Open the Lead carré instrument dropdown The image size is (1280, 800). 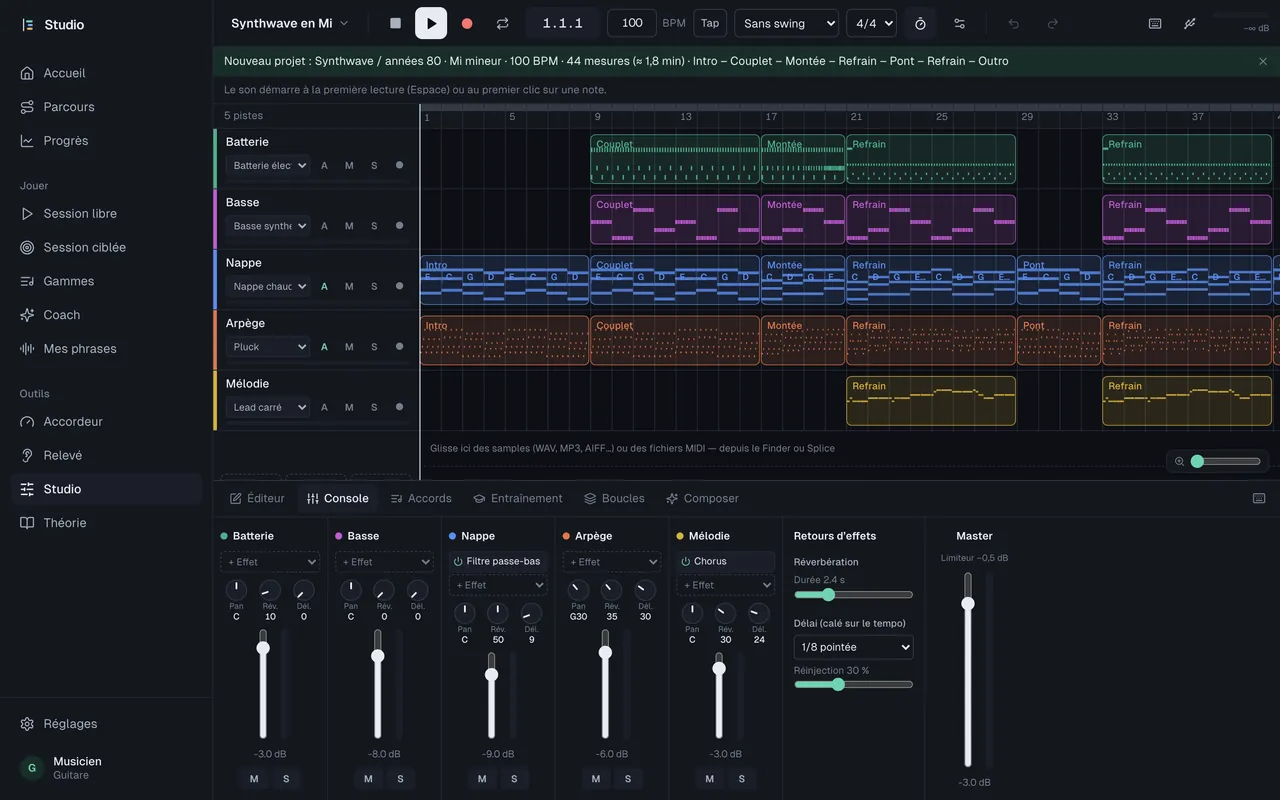268,407
